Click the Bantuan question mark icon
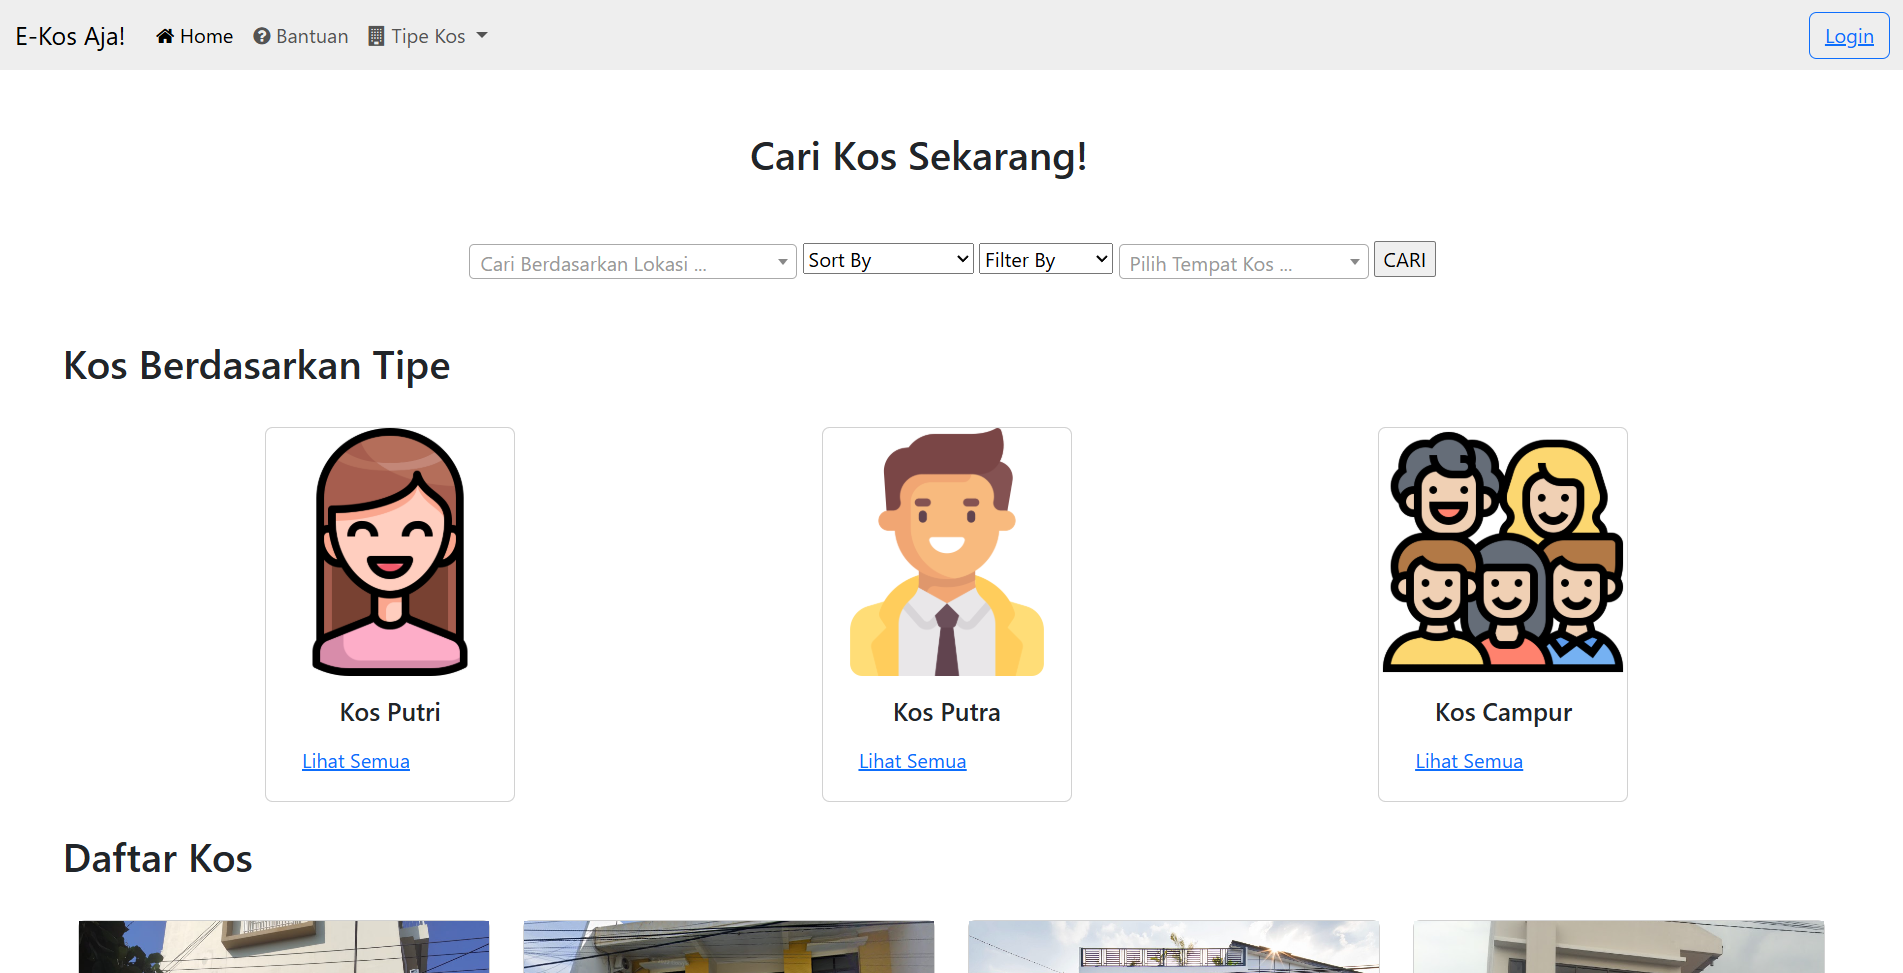The image size is (1903, 973). point(262,36)
